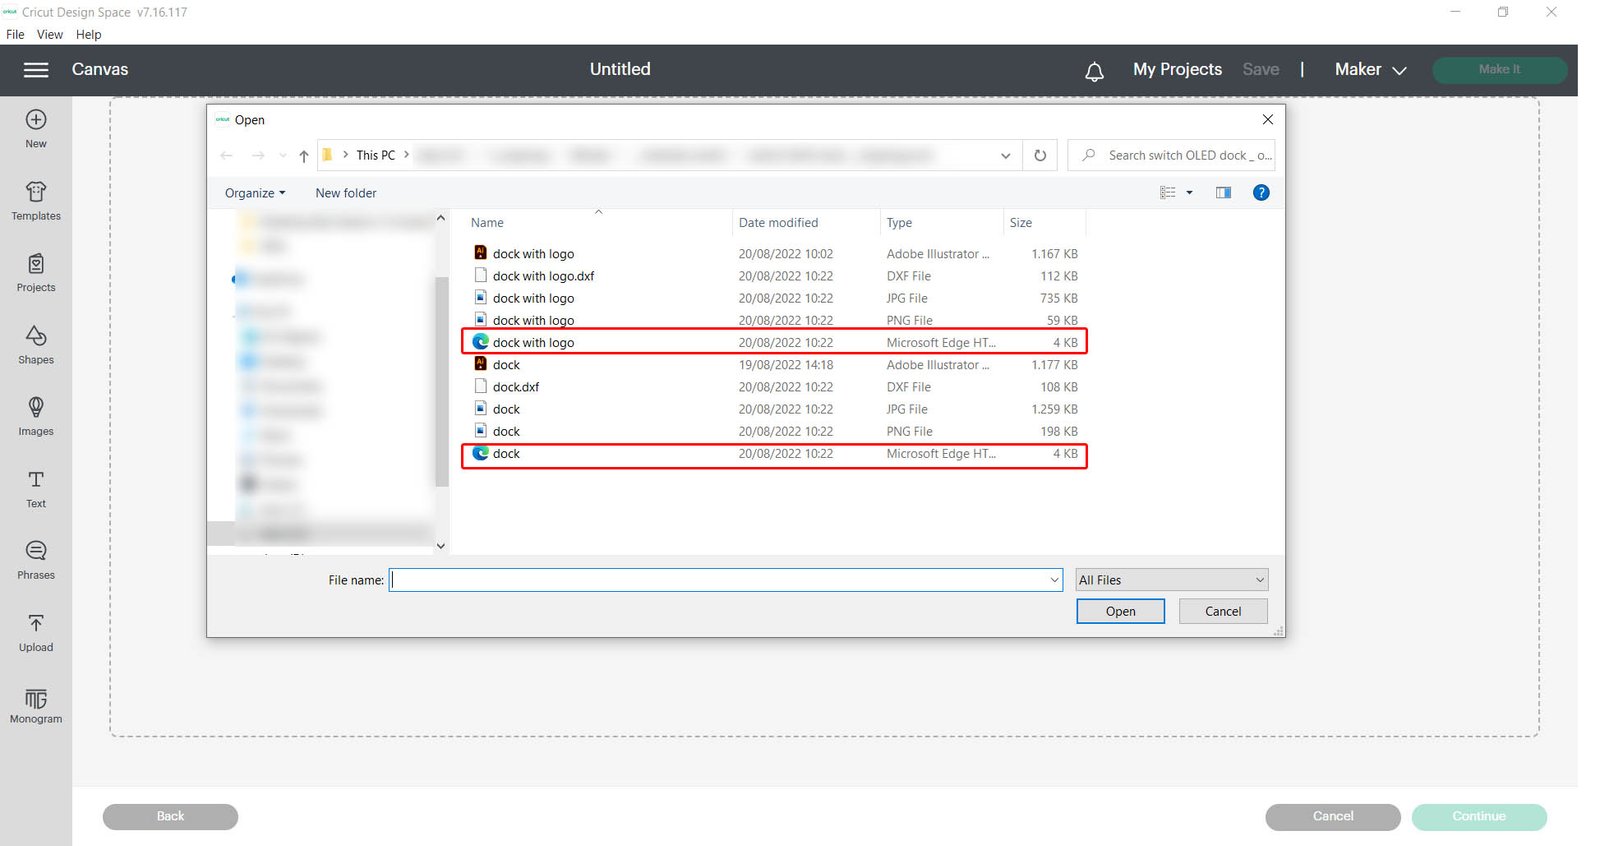Click navigation pane scroll down arrow
The image size is (1600, 846).
(x=441, y=546)
